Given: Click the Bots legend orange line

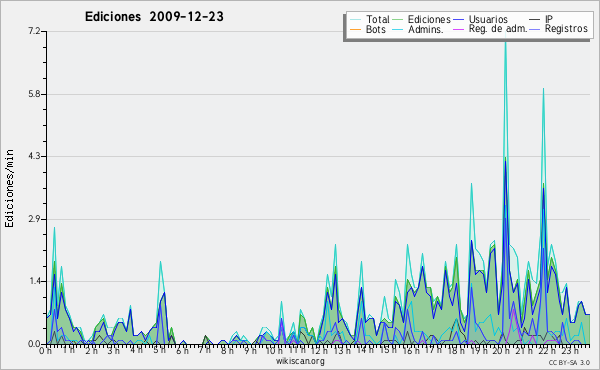Looking at the screenshot, I should 355,29.
